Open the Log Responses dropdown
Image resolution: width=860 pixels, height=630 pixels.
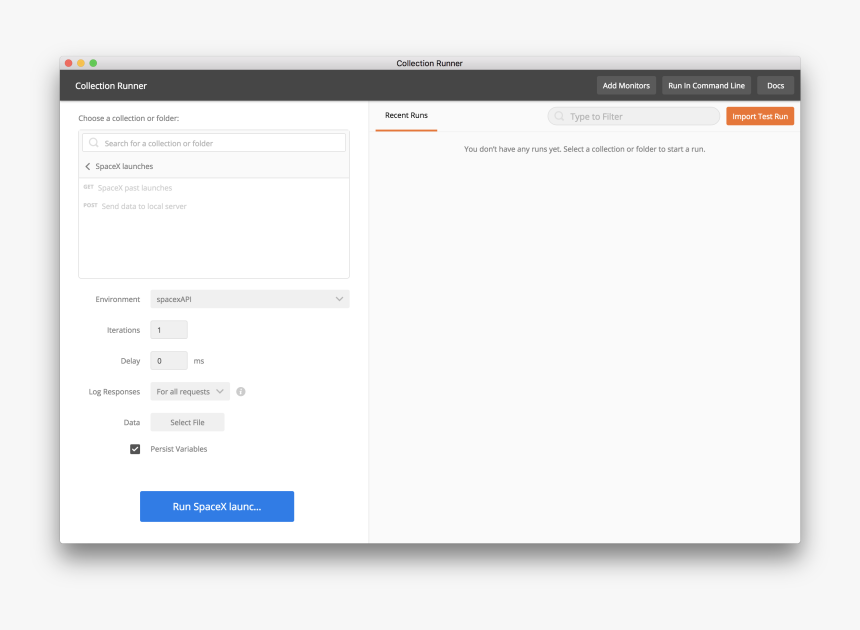(x=190, y=391)
